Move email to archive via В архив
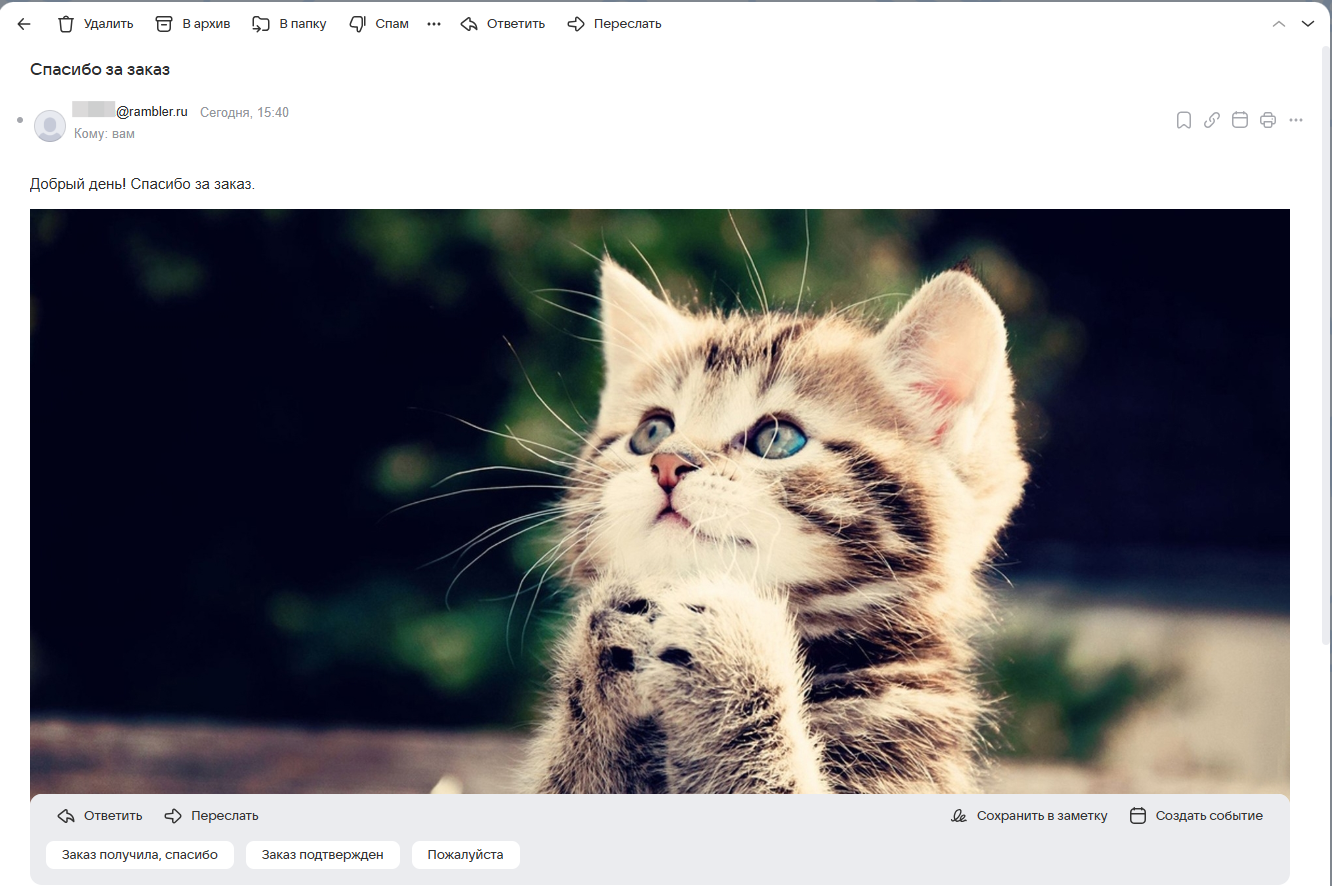This screenshot has height=886, width=1332. point(192,24)
